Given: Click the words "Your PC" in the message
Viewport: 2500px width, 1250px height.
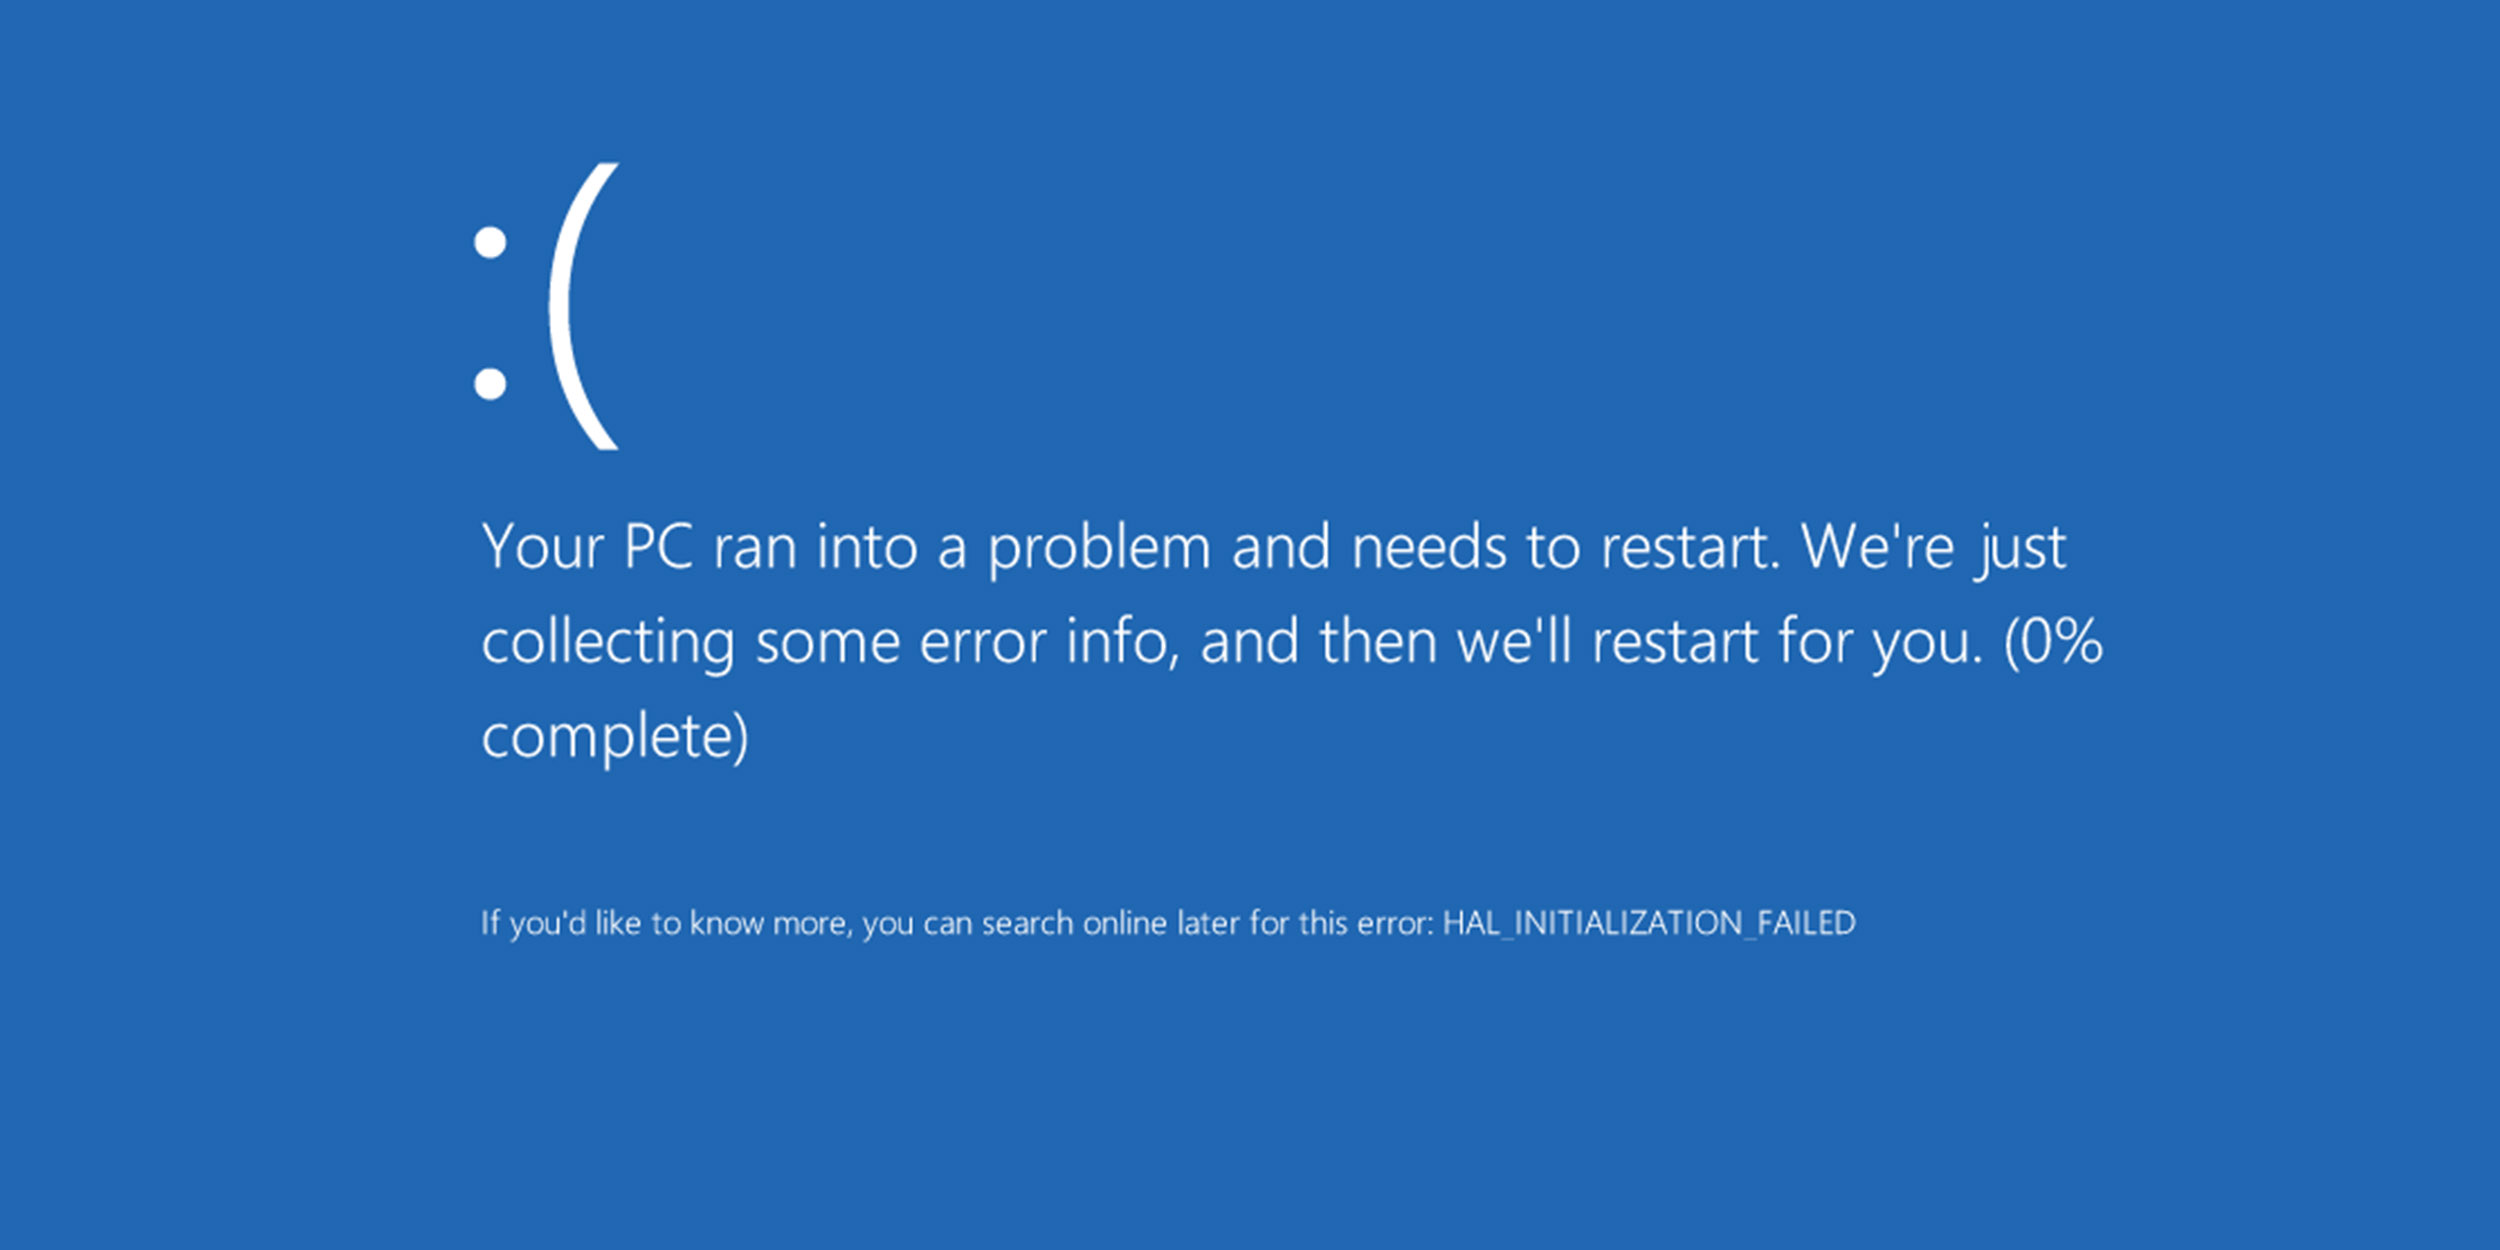Looking at the screenshot, I should pyautogui.click(x=587, y=547).
